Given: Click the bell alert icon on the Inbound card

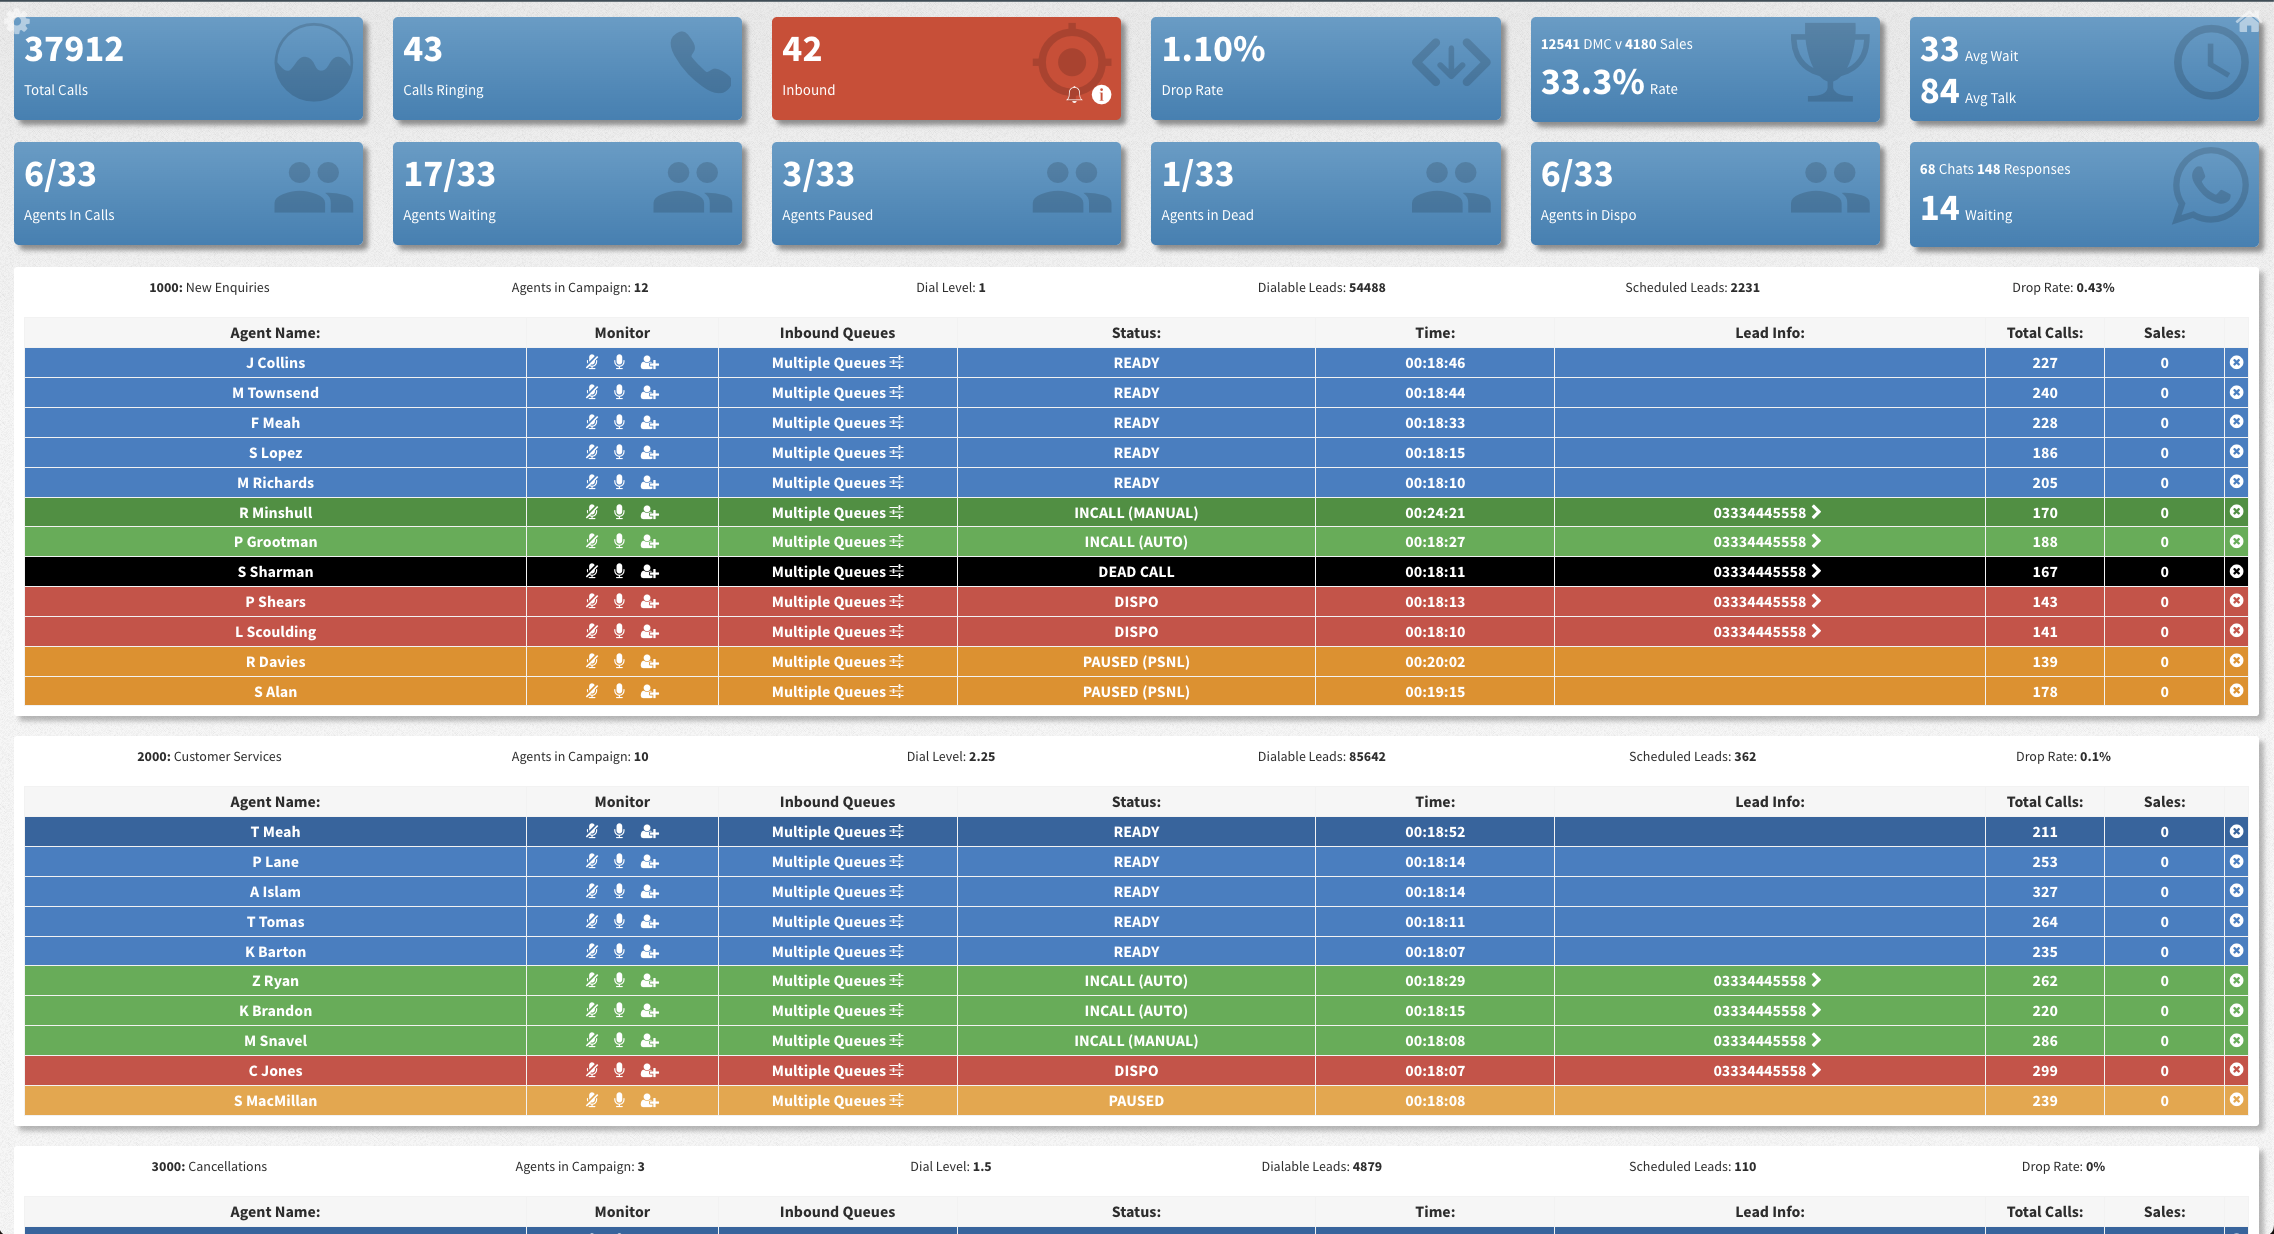Looking at the screenshot, I should click(x=1073, y=96).
